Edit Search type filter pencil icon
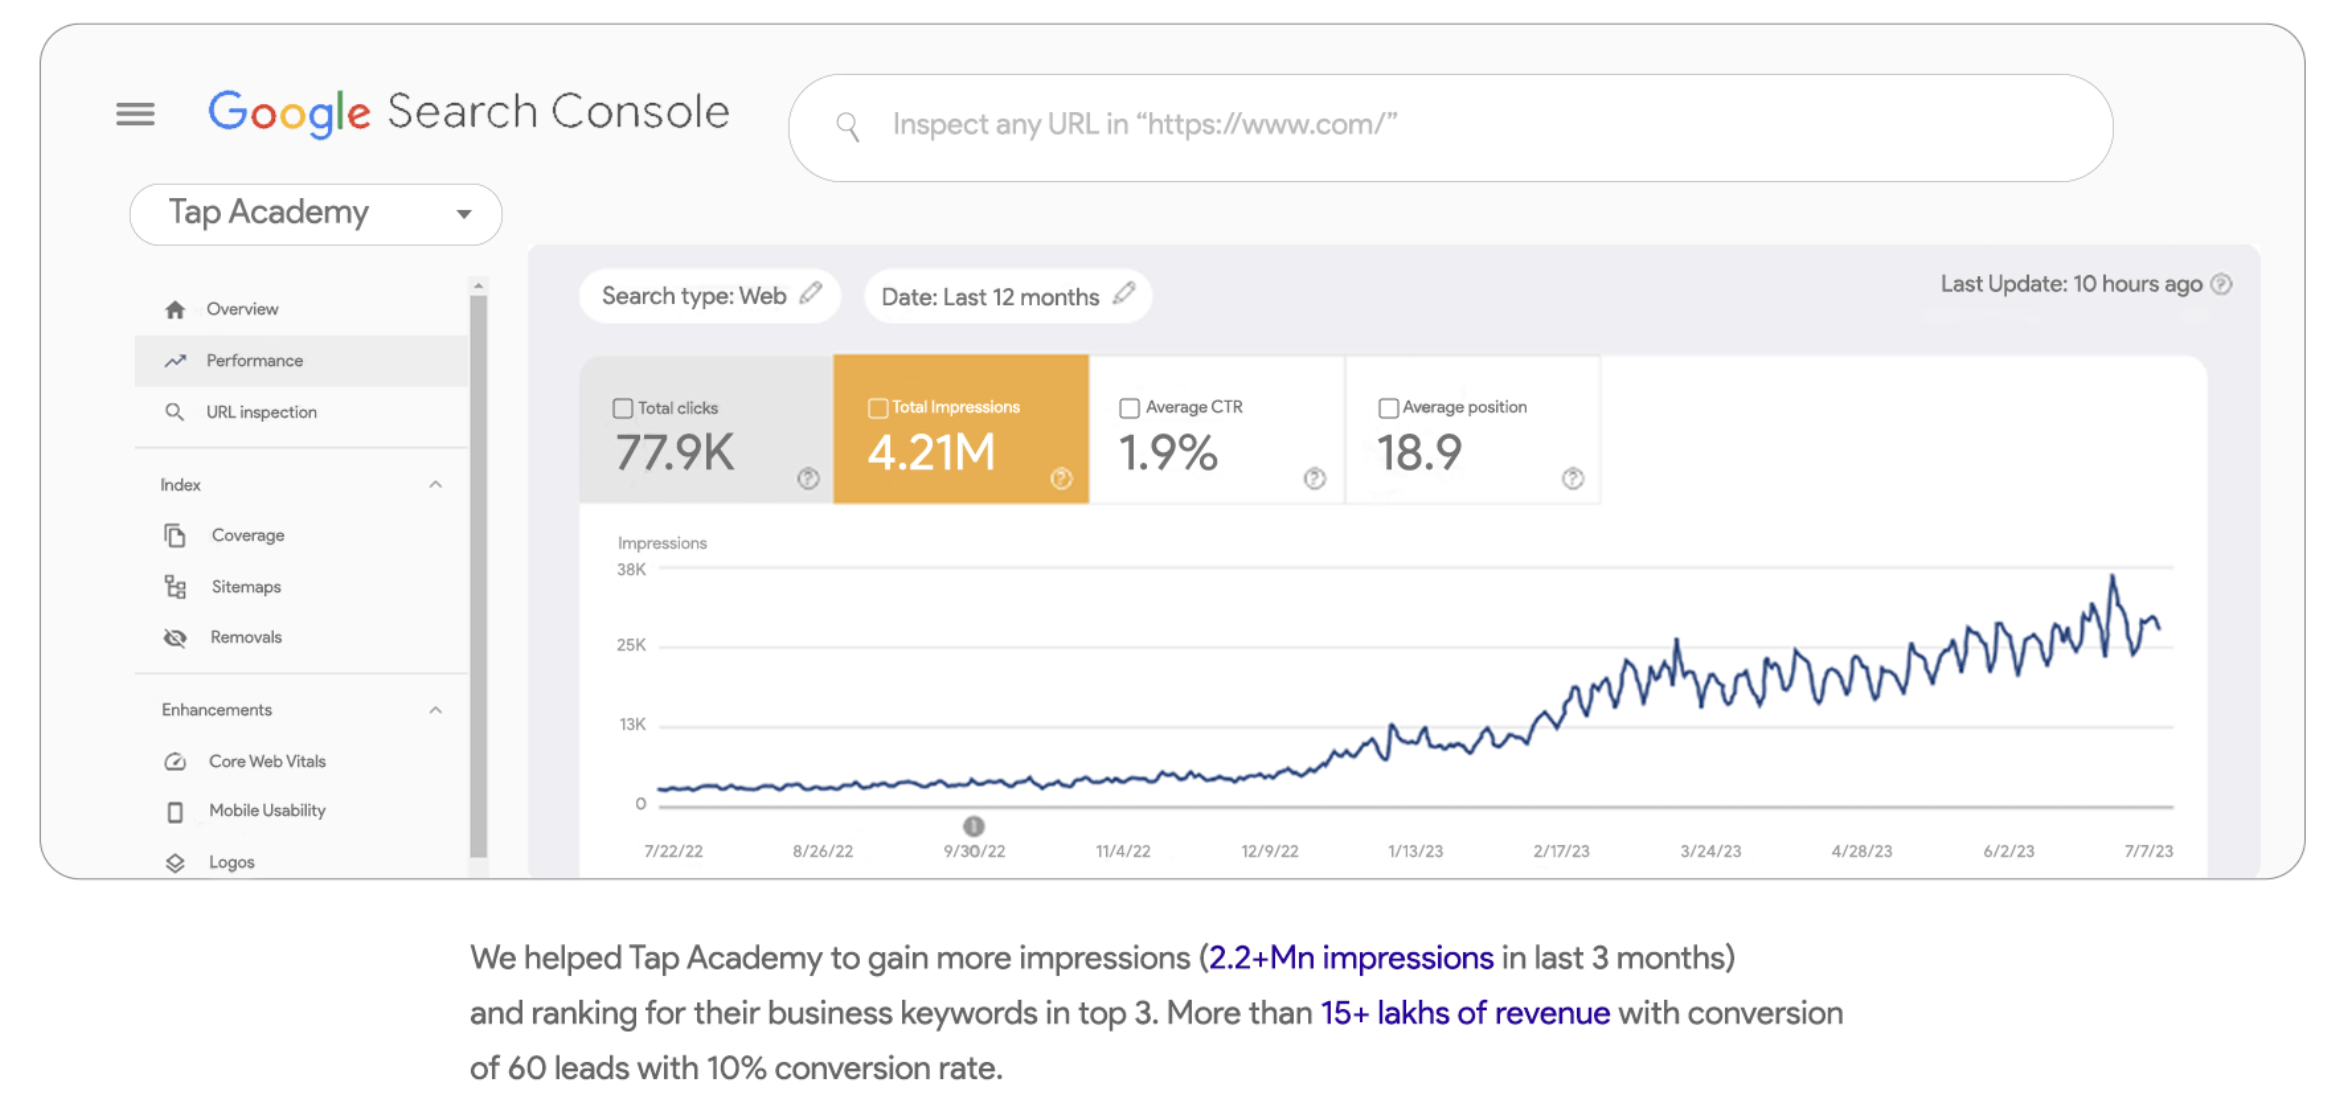The image size is (2348, 1116). (x=811, y=293)
